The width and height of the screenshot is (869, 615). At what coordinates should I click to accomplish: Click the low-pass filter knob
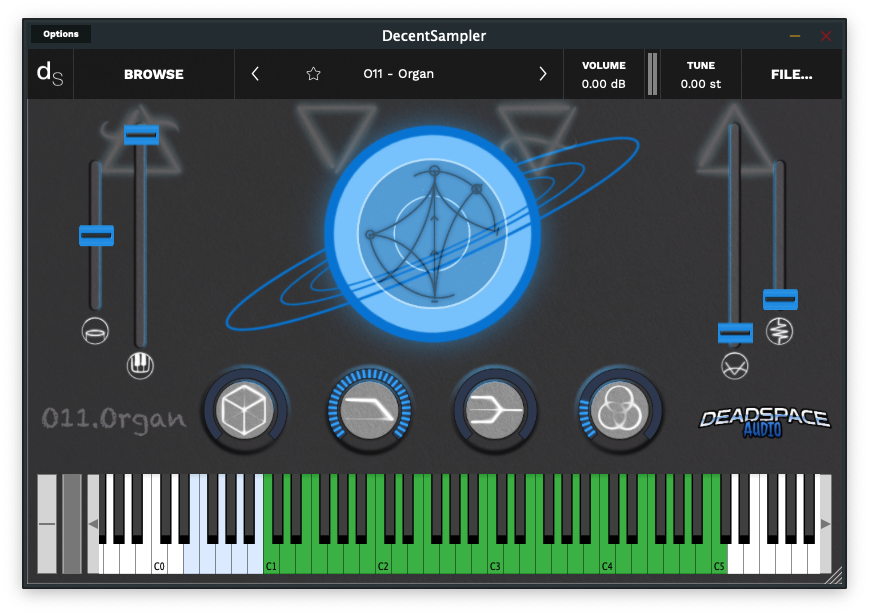(x=369, y=411)
